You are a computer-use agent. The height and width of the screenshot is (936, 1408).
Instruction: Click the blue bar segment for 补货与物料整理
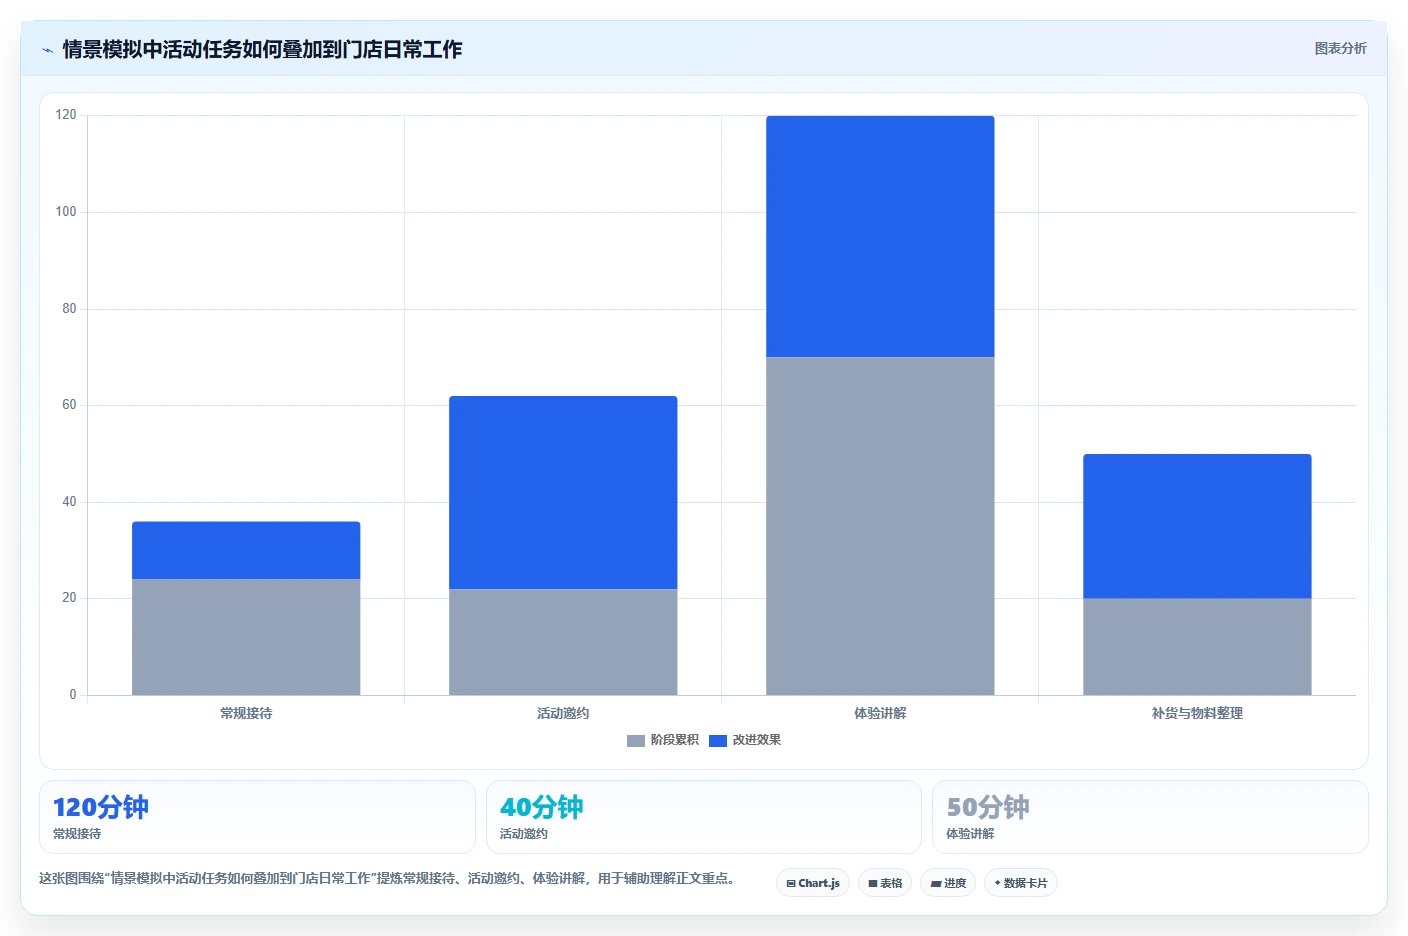[1197, 526]
